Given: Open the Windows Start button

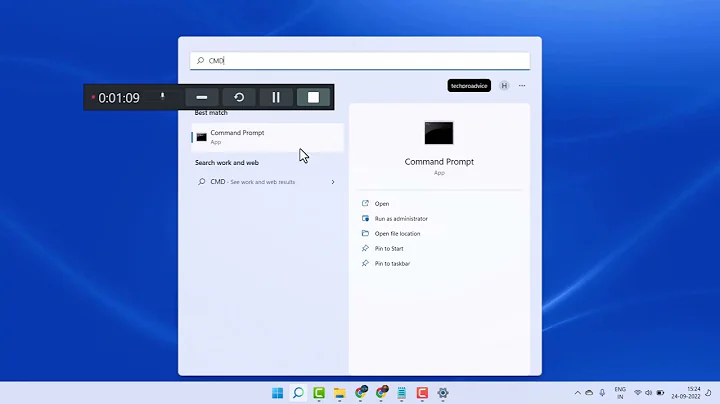Looking at the screenshot, I should [277, 393].
